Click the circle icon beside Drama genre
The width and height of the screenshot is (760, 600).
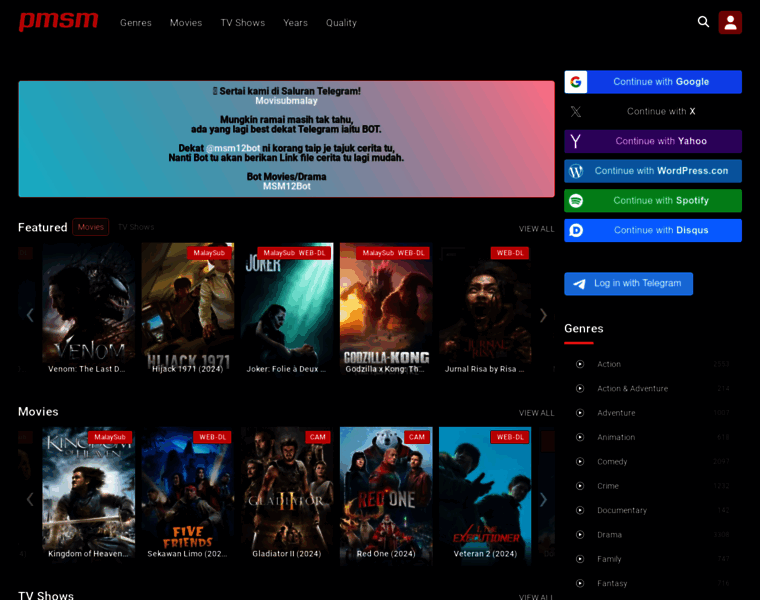580,535
